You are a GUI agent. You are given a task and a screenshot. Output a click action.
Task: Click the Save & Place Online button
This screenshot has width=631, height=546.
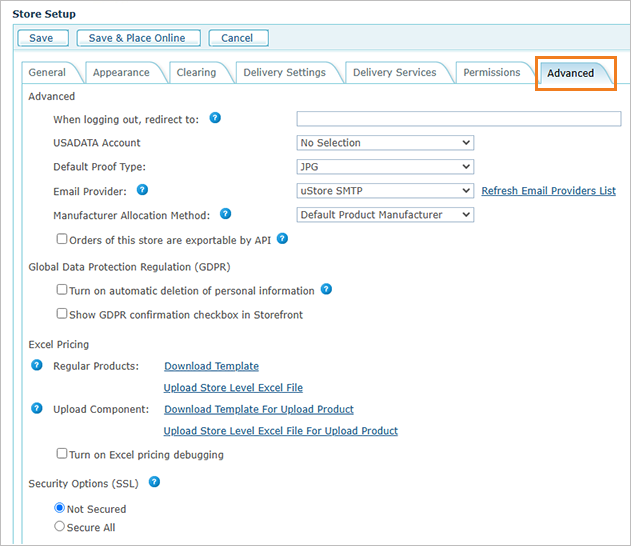click(138, 38)
